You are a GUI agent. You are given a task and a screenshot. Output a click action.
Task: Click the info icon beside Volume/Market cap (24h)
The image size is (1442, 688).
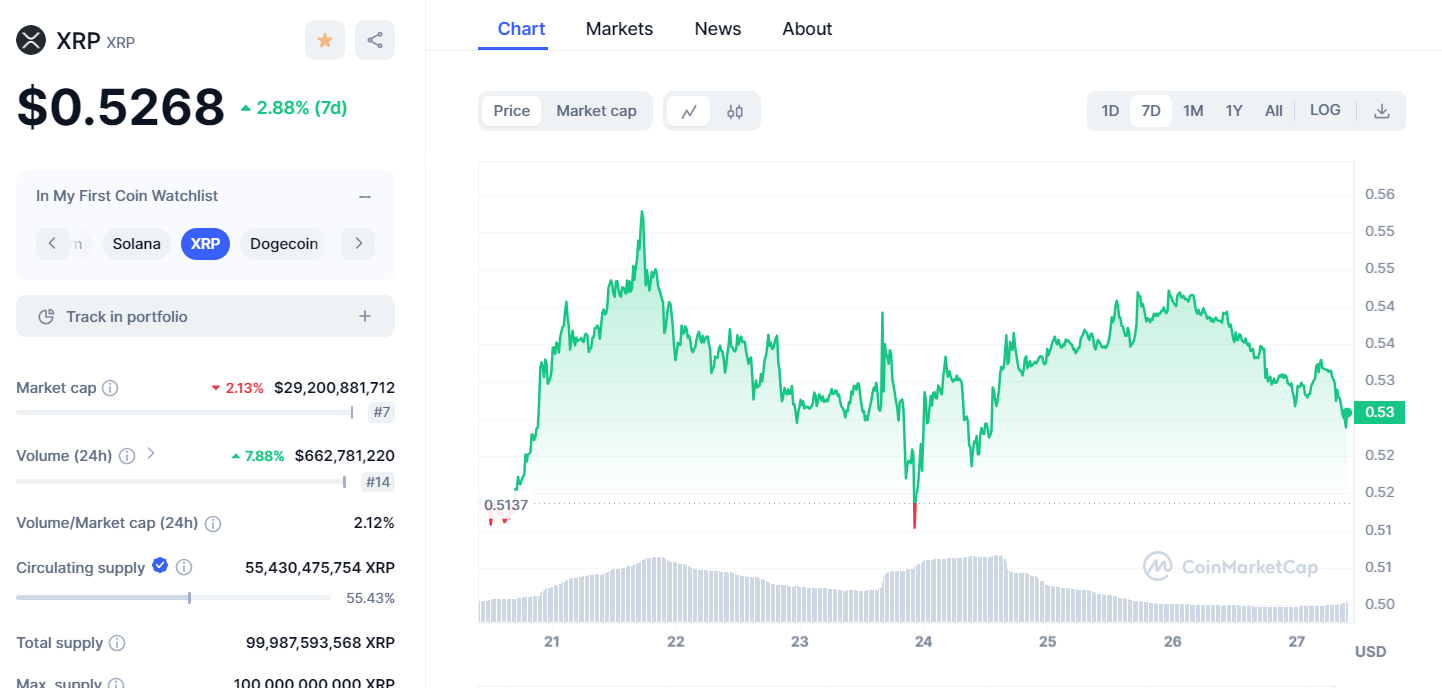tap(213, 523)
